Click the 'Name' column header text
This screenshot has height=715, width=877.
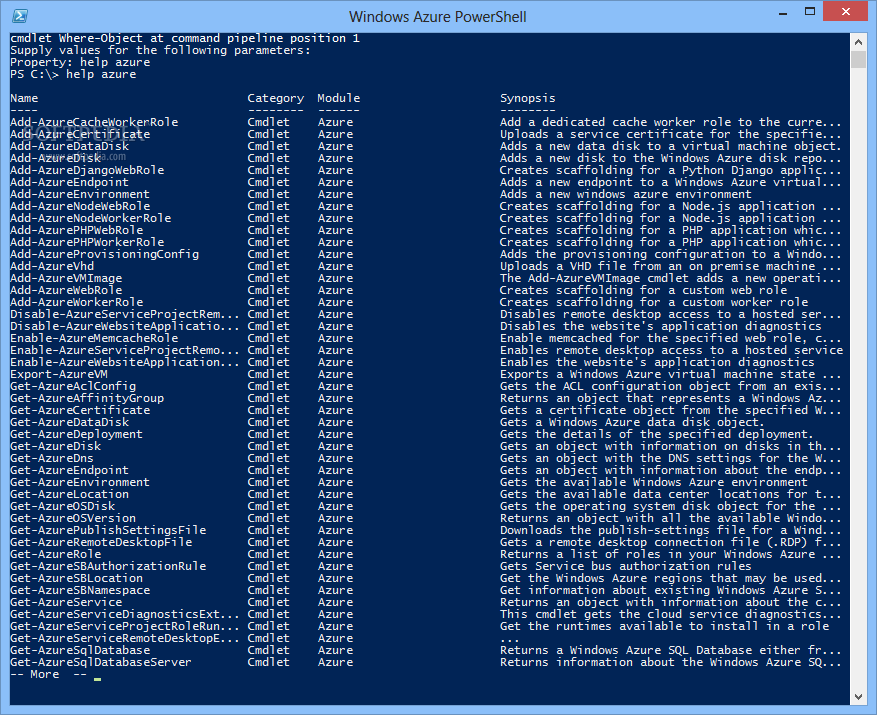click(24, 98)
